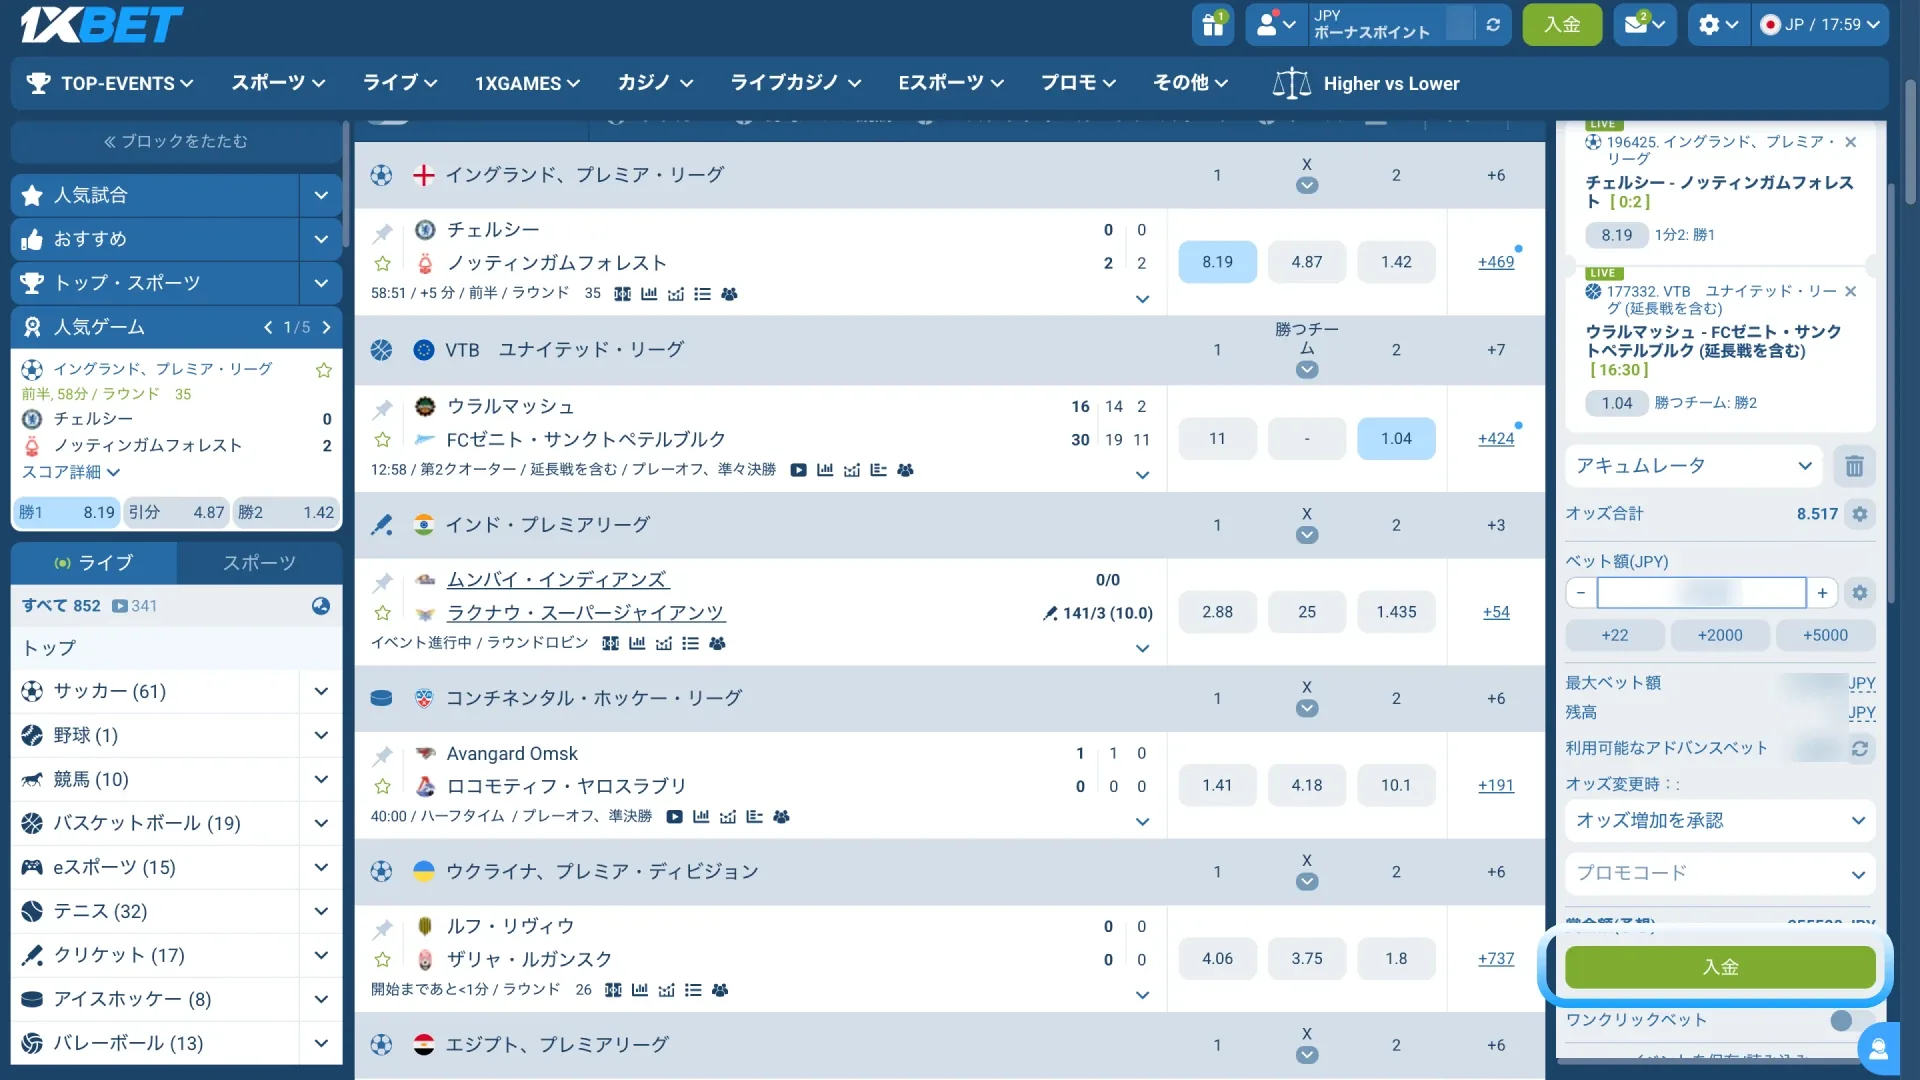Open the messages envelope icon
Viewport: 1920px width, 1080px height.
pyautogui.click(x=1645, y=24)
